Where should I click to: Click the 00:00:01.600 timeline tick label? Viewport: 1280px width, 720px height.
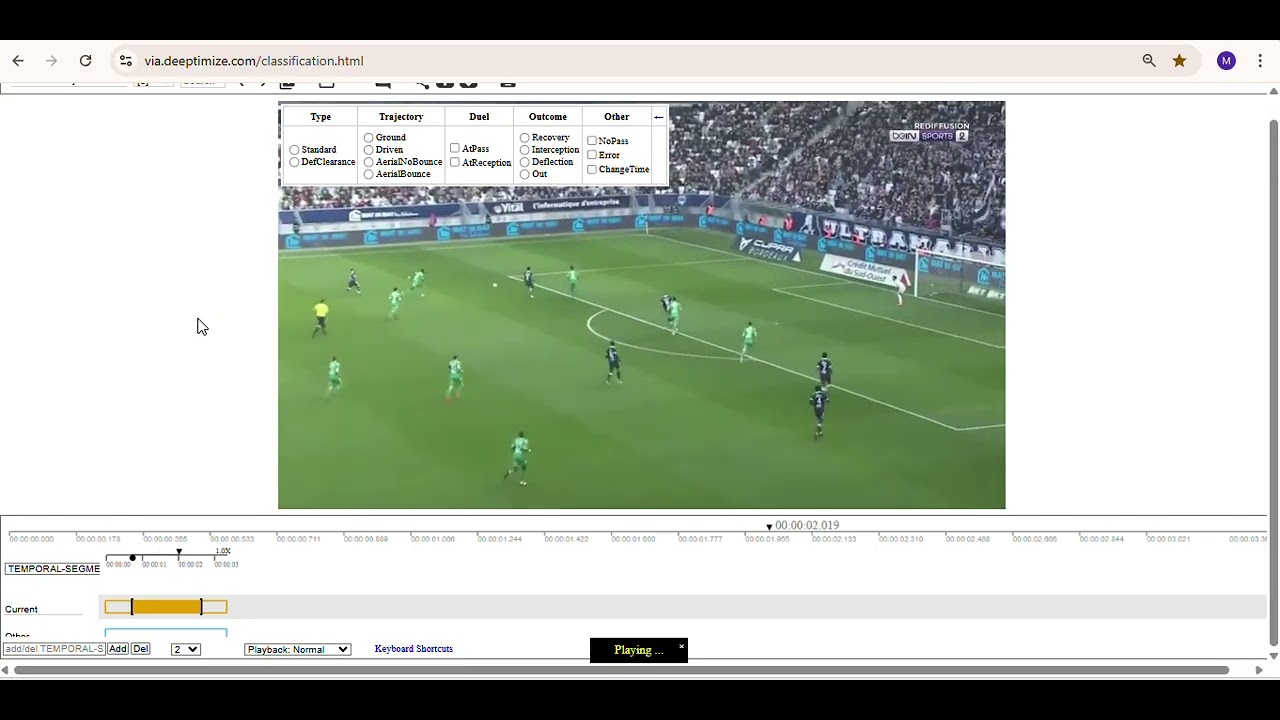tap(633, 539)
